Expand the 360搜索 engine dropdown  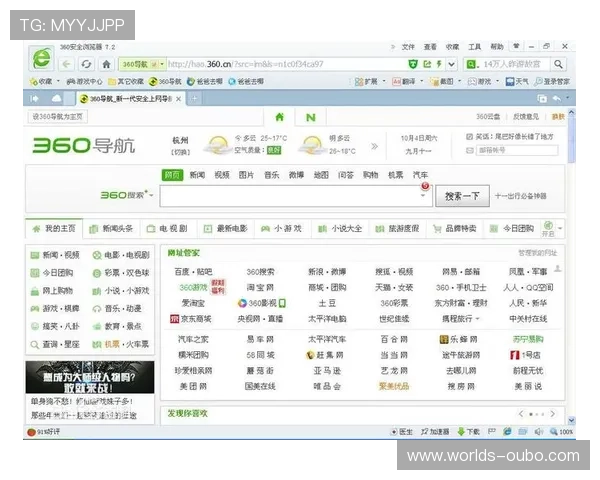coord(152,195)
